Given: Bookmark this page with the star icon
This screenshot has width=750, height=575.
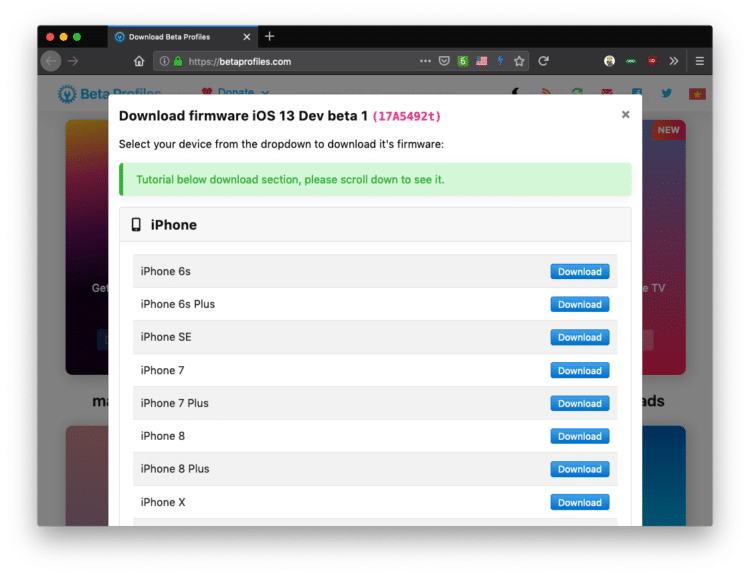Looking at the screenshot, I should [519, 61].
